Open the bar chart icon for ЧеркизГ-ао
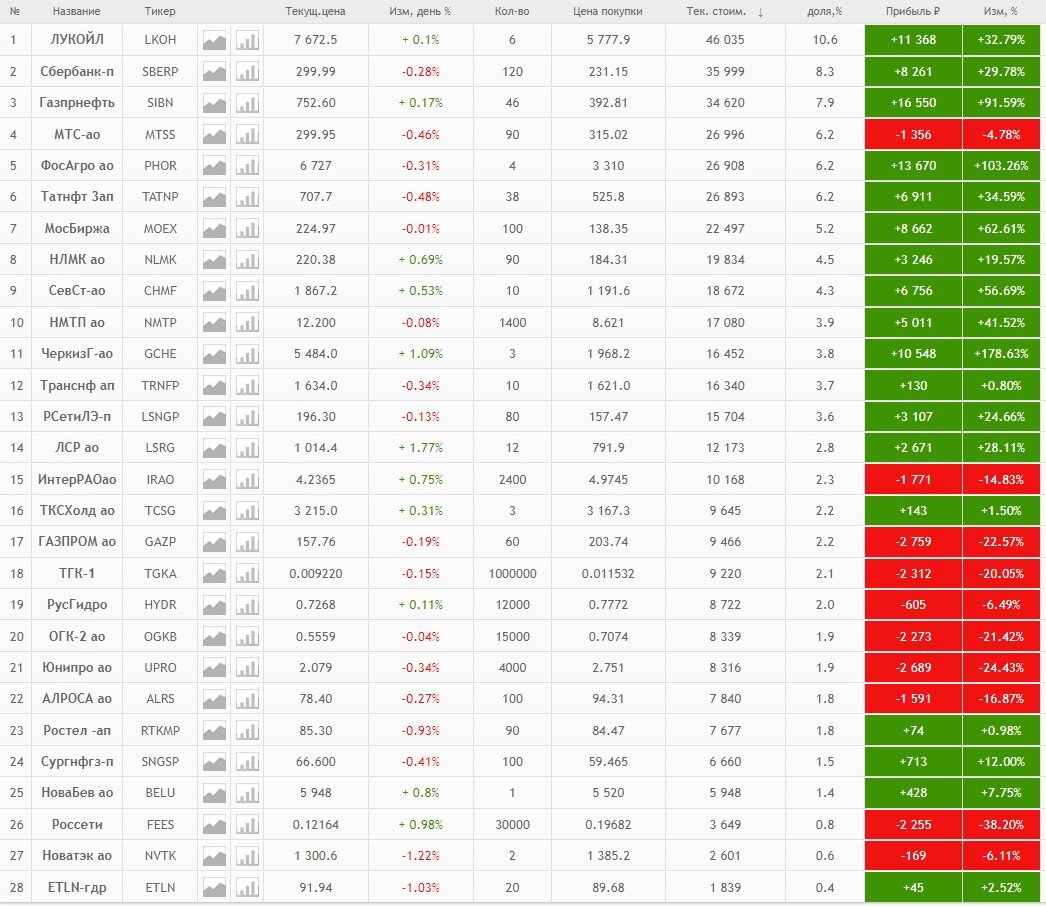Image resolution: width=1046 pixels, height=907 pixels. pos(247,353)
